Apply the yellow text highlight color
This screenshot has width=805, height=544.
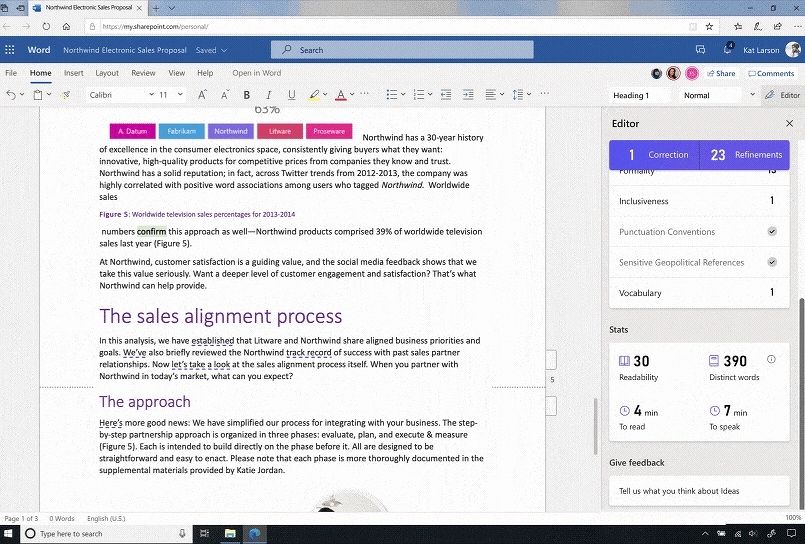coord(313,95)
